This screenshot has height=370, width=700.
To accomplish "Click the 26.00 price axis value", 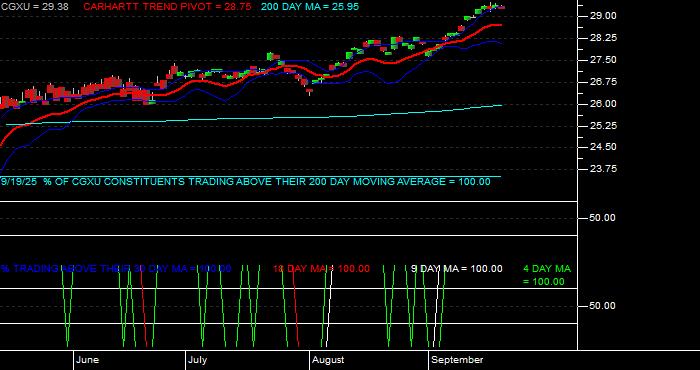I will click(x=604, y=104).
